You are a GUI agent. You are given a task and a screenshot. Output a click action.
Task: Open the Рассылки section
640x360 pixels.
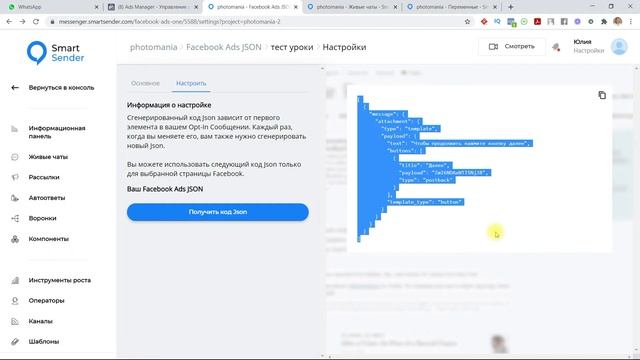point(44,177)
